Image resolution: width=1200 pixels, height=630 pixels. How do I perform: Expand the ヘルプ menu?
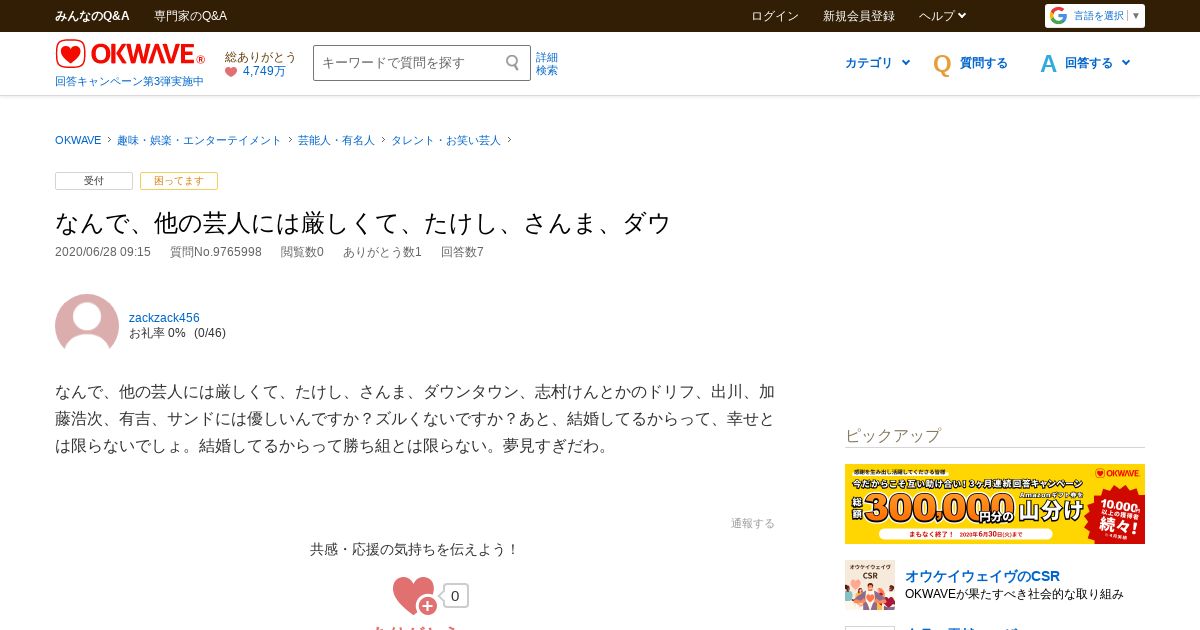click(942, 16)
